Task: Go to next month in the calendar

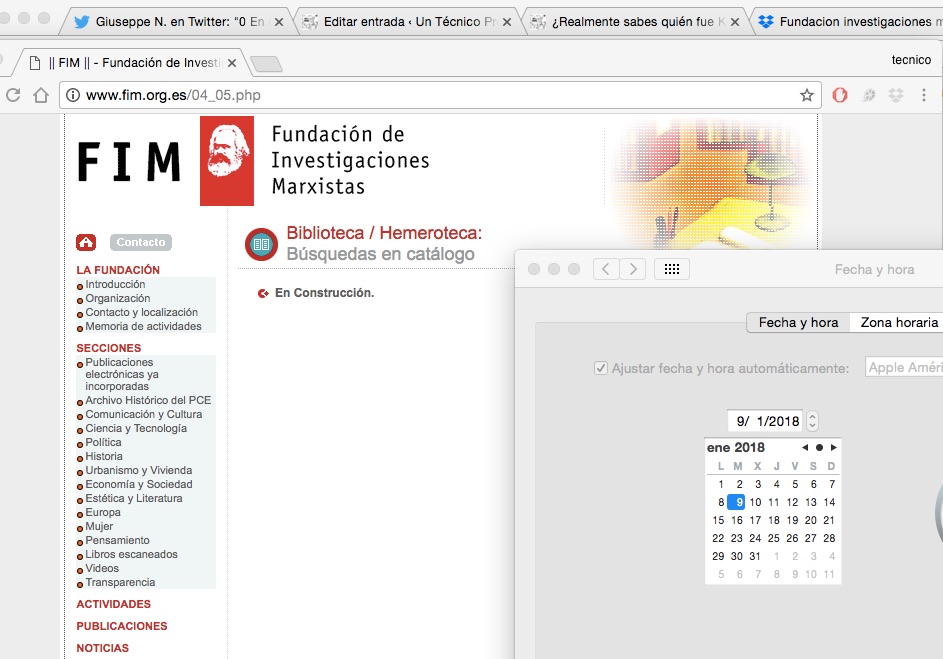Action: point(834,447)
